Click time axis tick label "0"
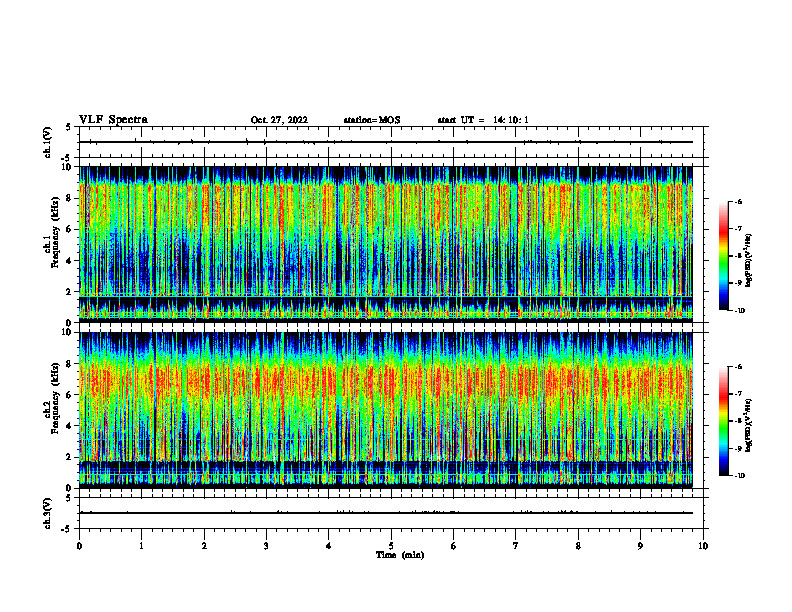This screenshot has width=792, height=612. click(79, 546)
